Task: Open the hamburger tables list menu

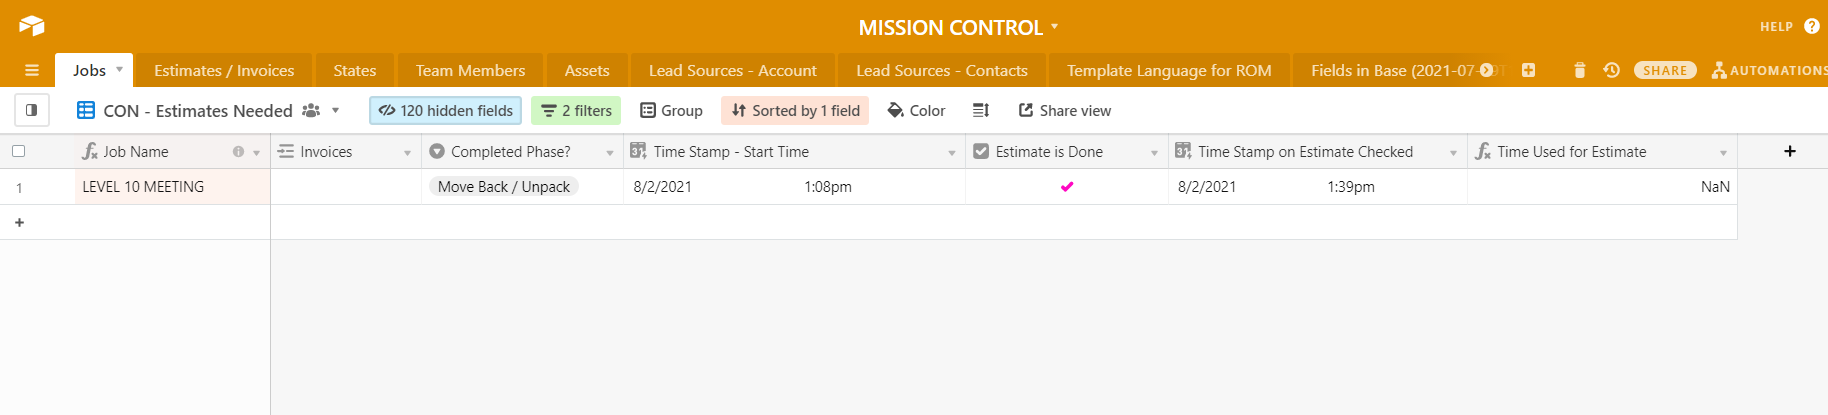Action: (32, 70)
